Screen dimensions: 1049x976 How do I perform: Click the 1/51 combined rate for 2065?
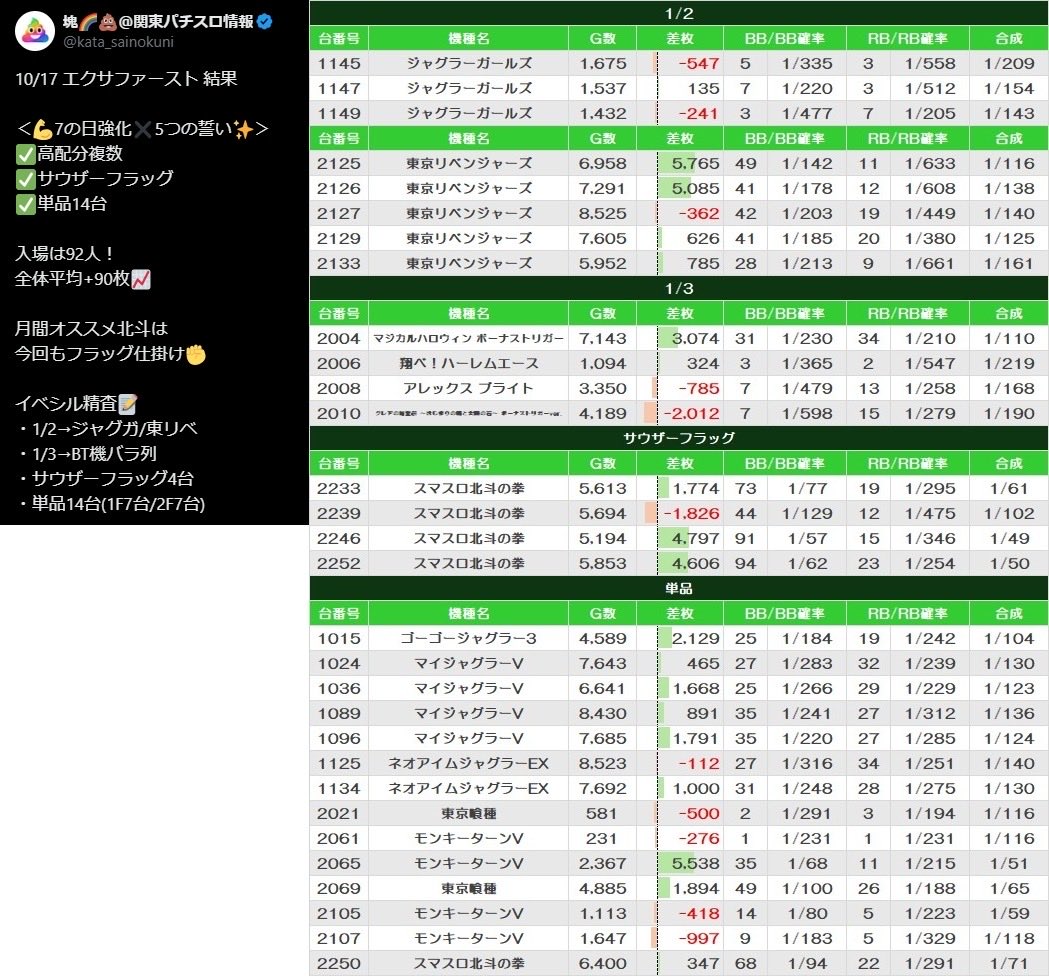(1009, 864)
